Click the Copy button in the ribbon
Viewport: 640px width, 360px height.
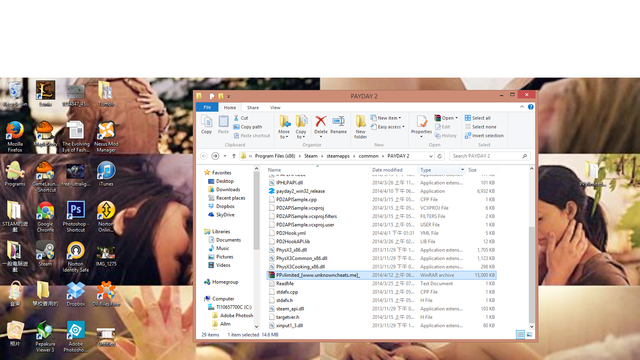tap(207, 124)
